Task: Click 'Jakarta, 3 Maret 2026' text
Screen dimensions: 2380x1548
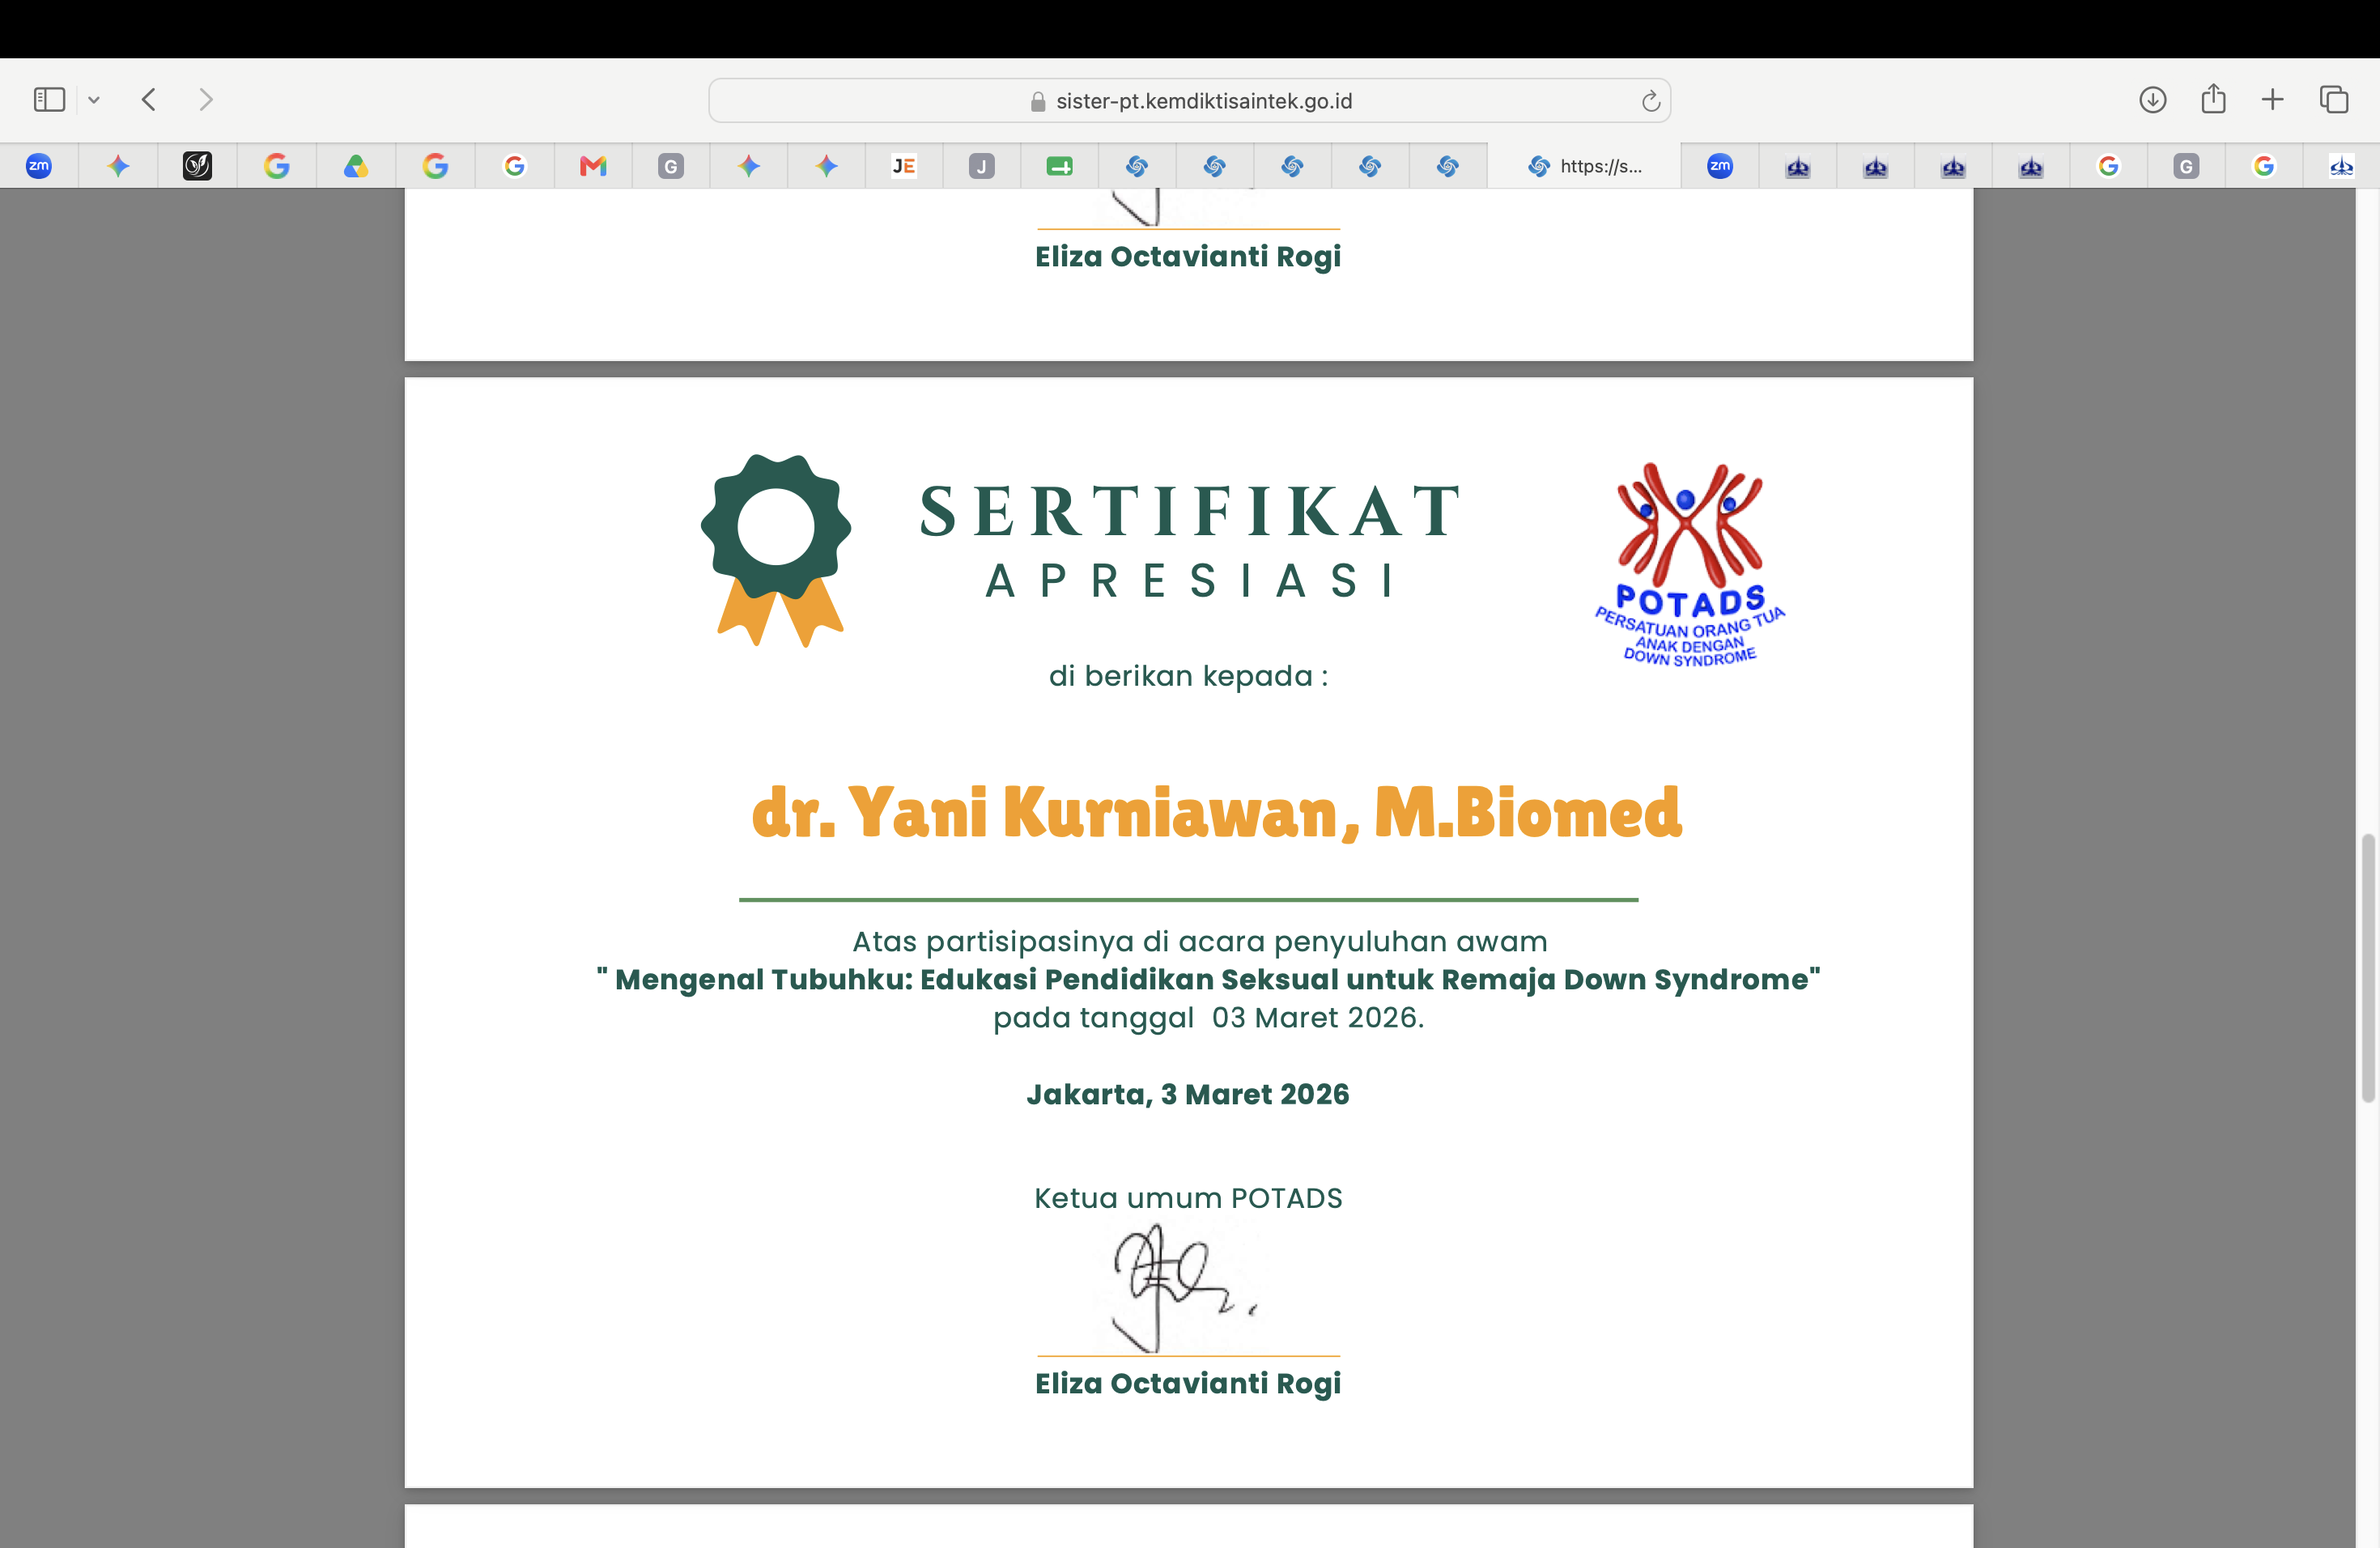Action: 1188,1094
